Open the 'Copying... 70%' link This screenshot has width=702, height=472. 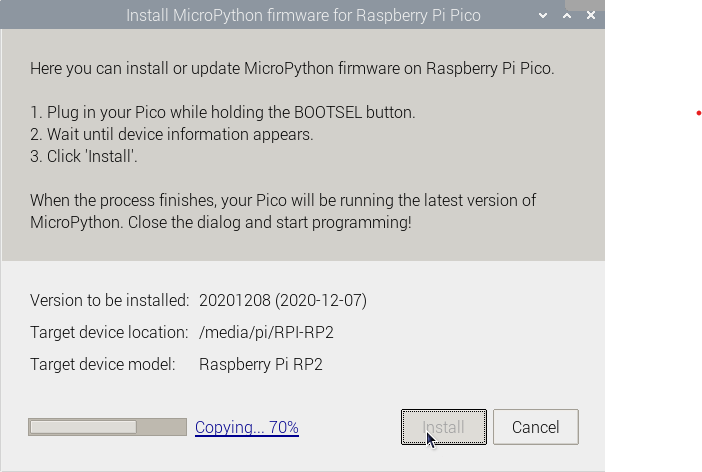point(247,427)
